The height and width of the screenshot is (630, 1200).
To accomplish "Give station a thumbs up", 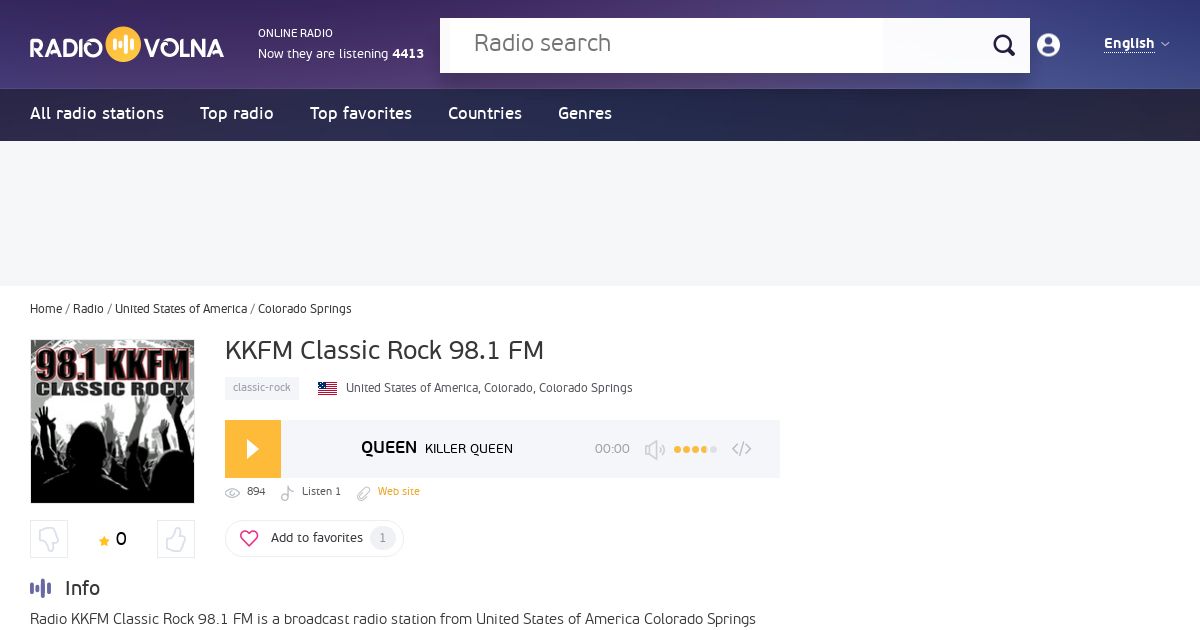I will click(176, 540).
